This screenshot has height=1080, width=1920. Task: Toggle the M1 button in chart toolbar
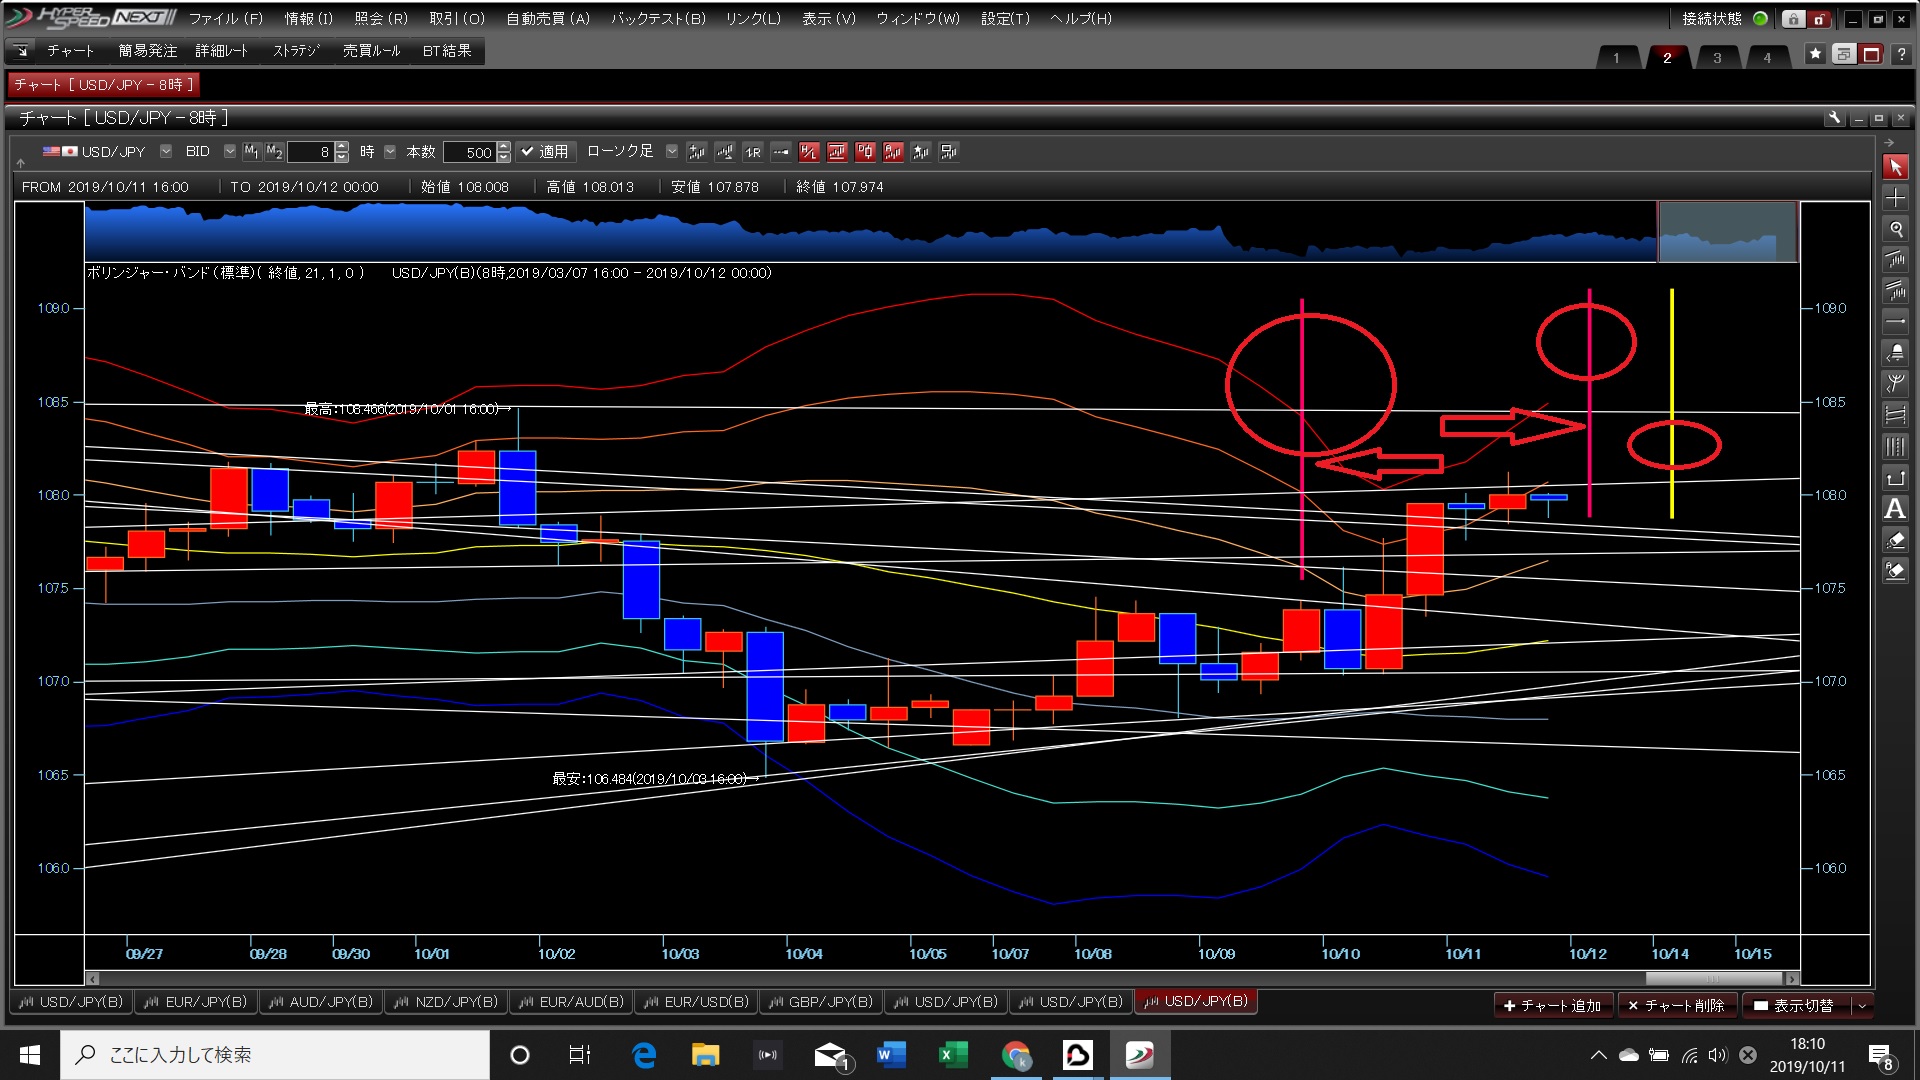point(251,152)
